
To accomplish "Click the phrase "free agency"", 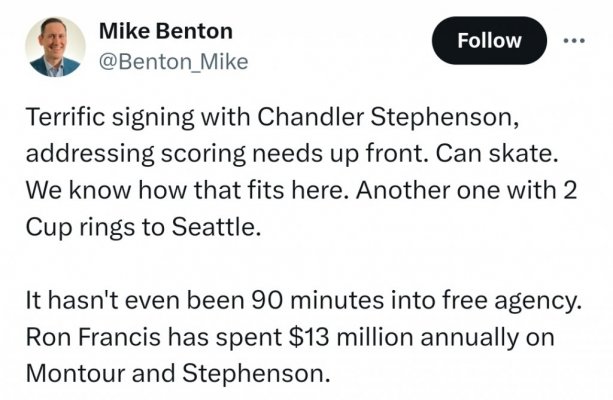I will pyautogui.click(x=509, y=301).
